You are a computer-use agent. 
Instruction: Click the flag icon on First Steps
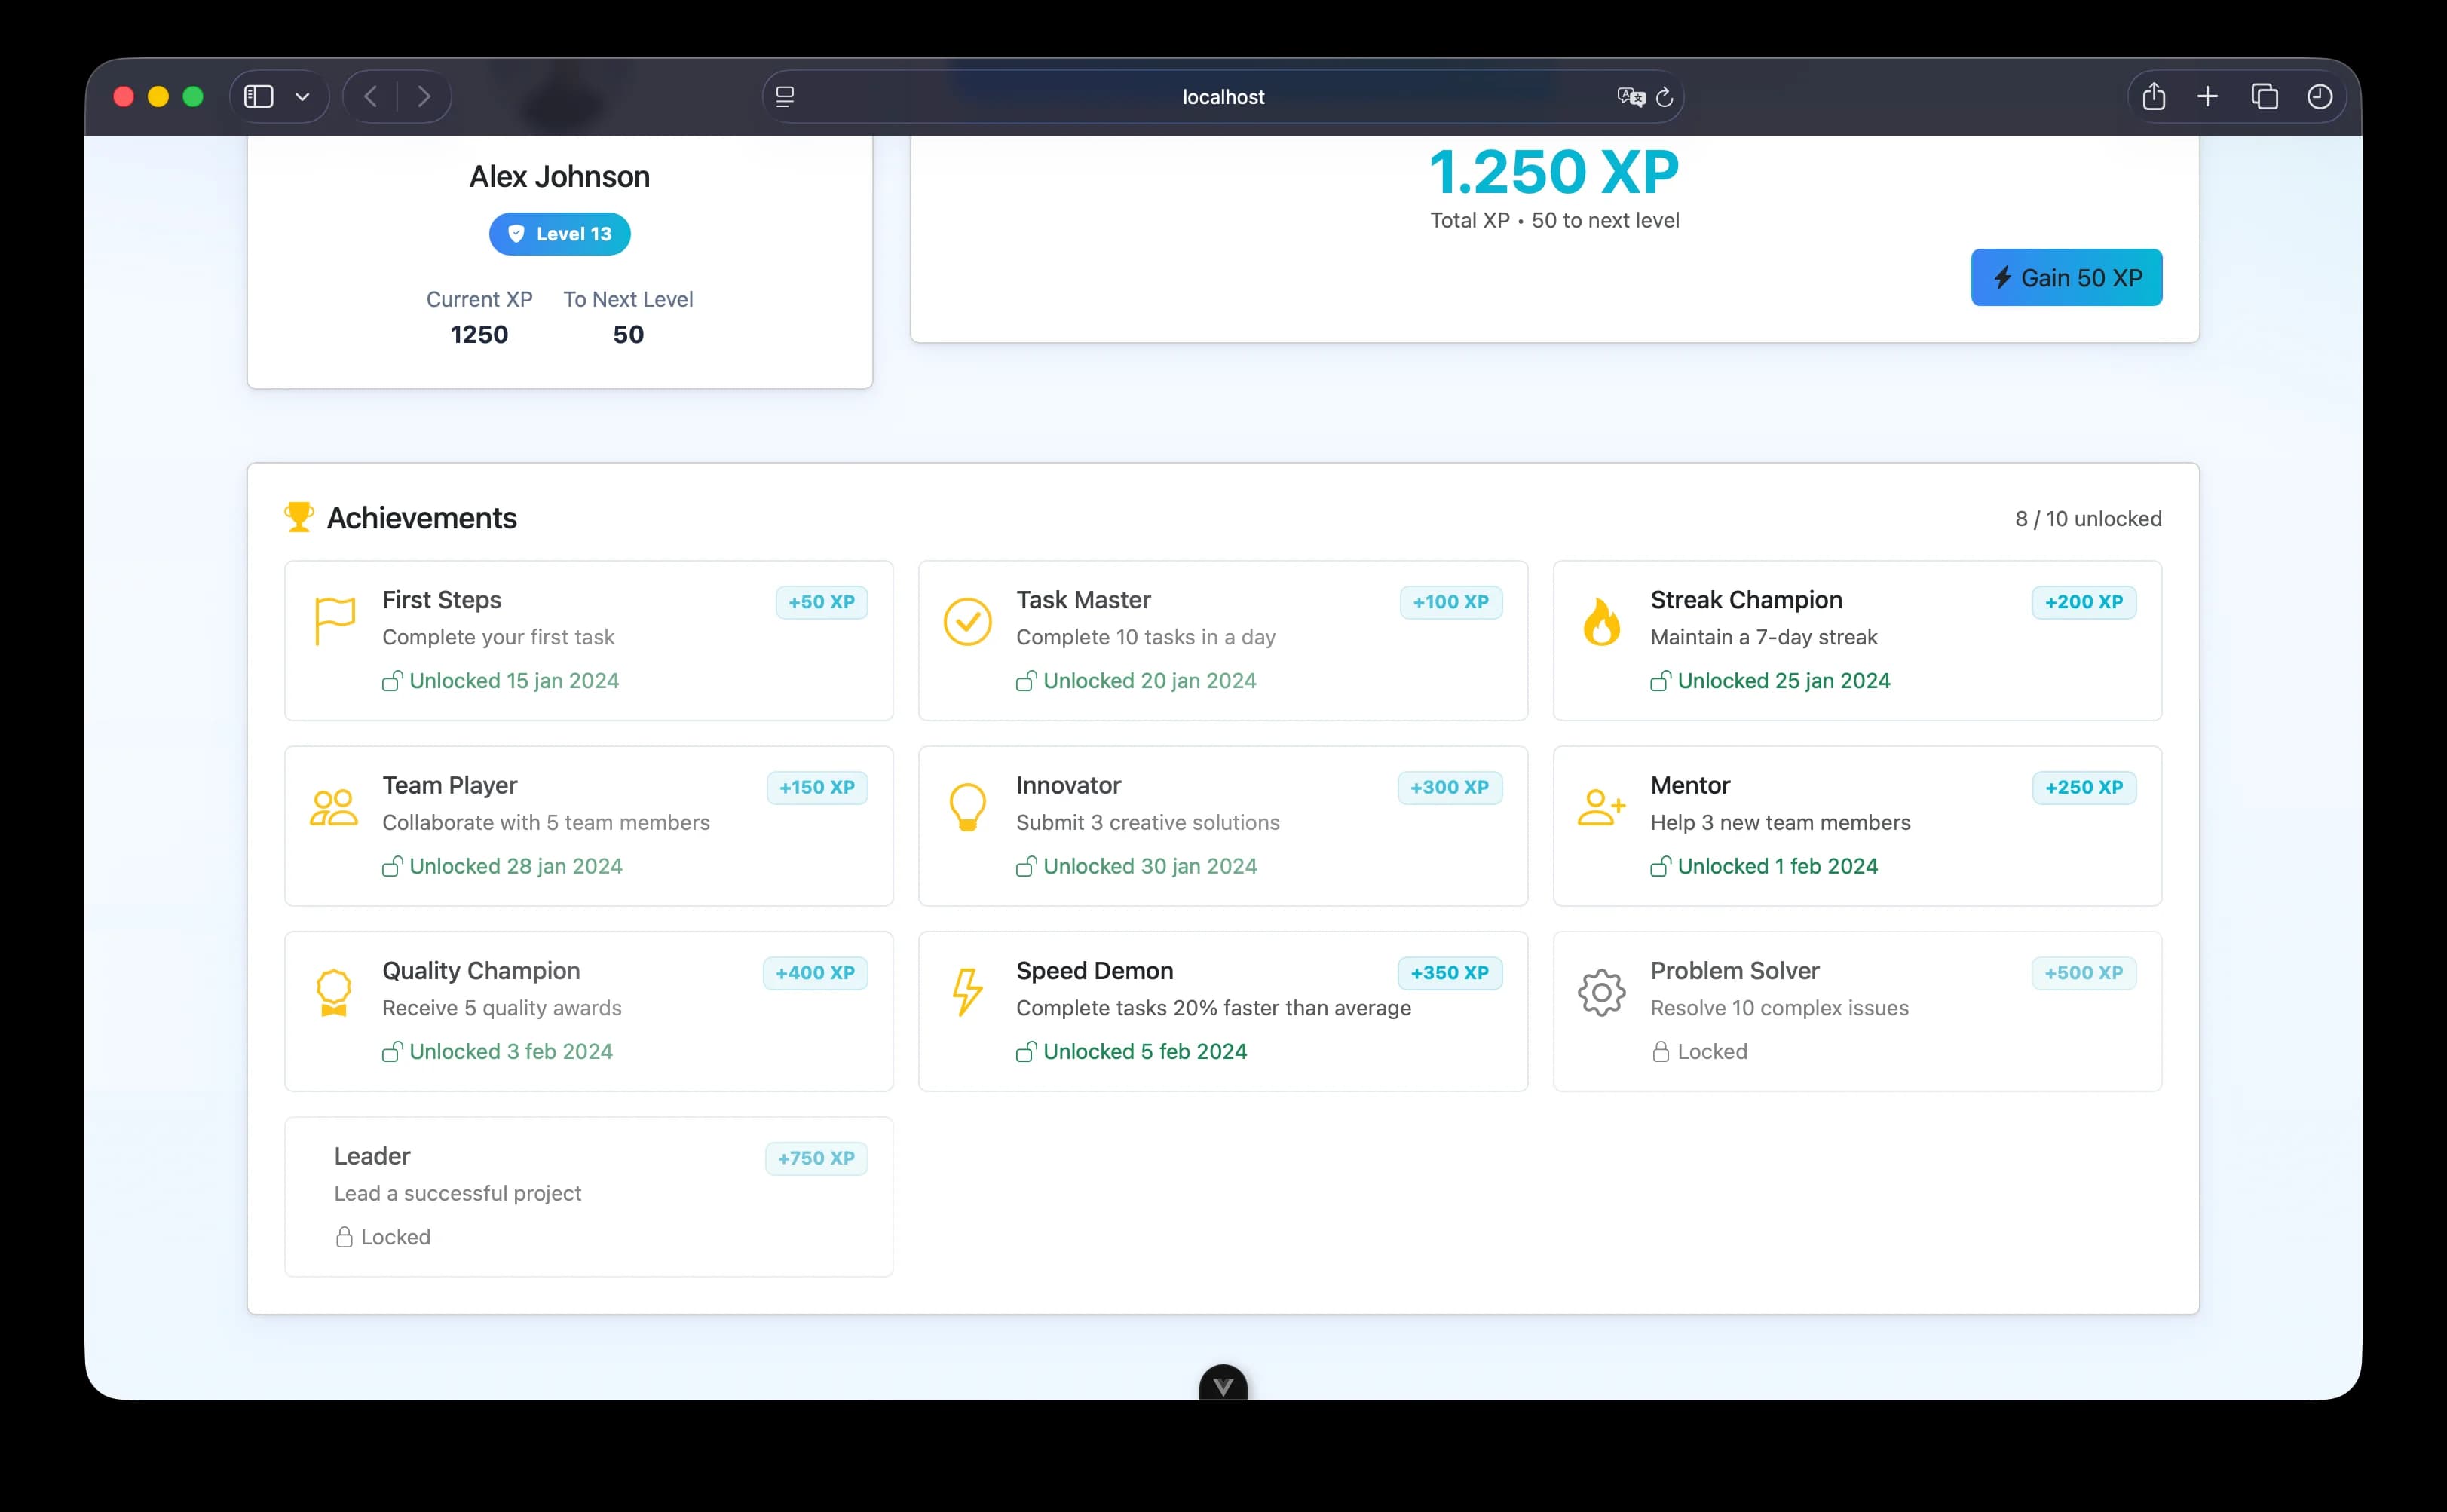coord(334,620)
